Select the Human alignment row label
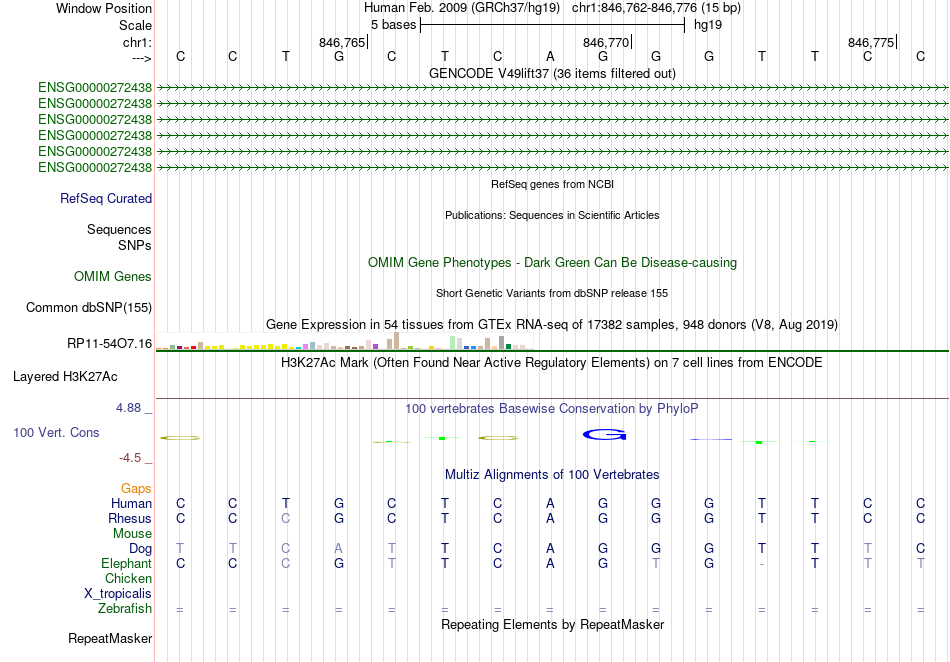This screenshot has width=950, height=662. pos(131,503)
